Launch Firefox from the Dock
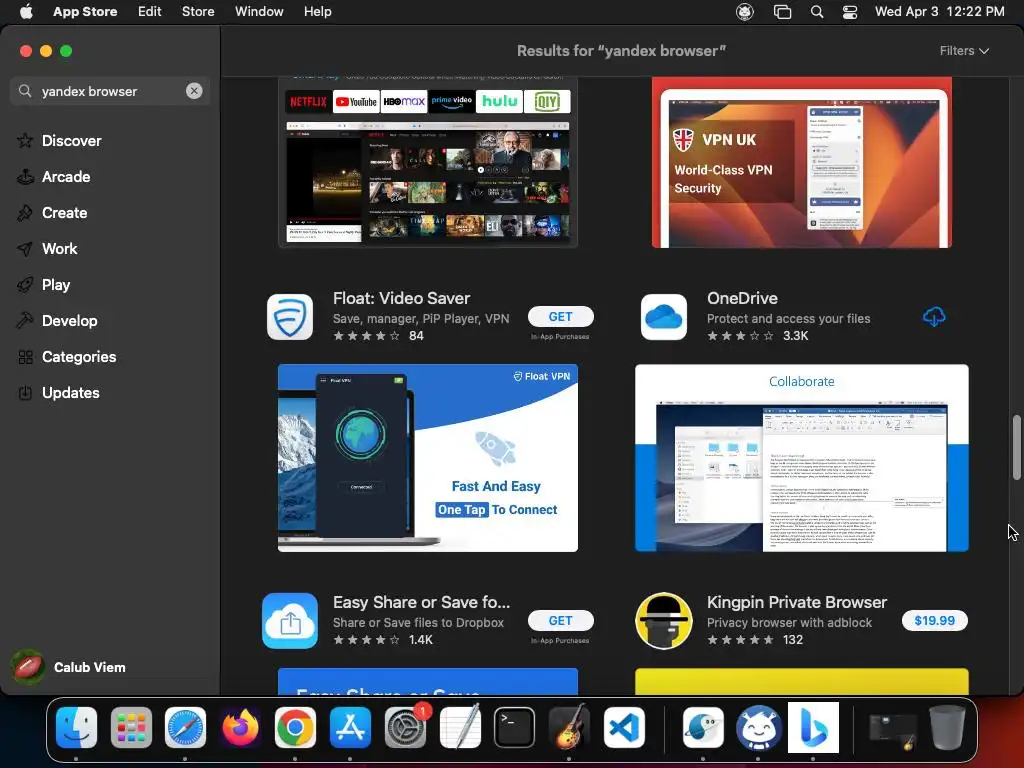The height and width of the screenshot is (768, 1024). [240, 727]
